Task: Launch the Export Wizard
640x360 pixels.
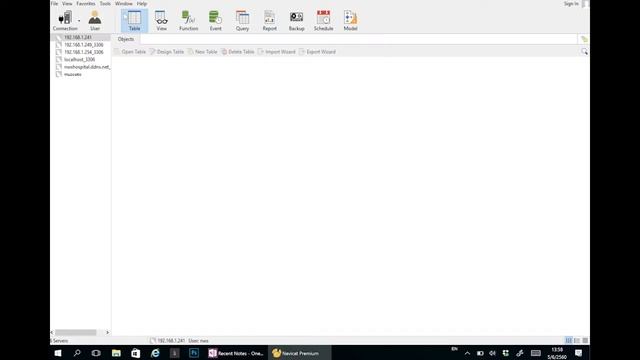Action: (x=318, y=52)
